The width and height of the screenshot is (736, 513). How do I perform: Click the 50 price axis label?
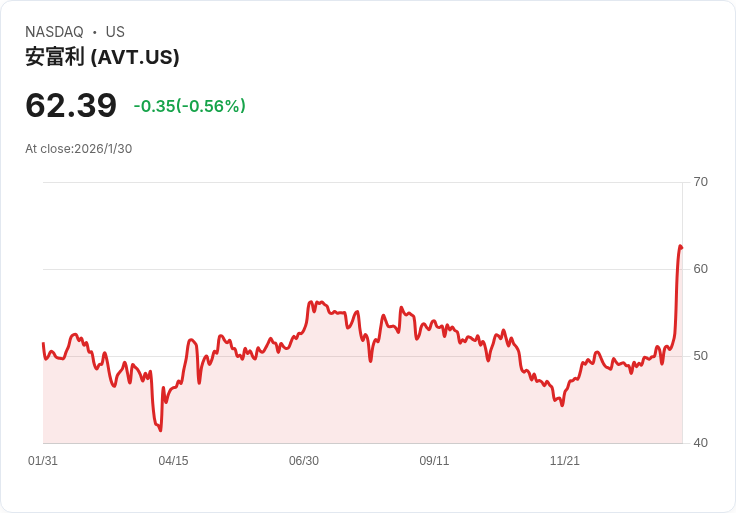(700, 356)
